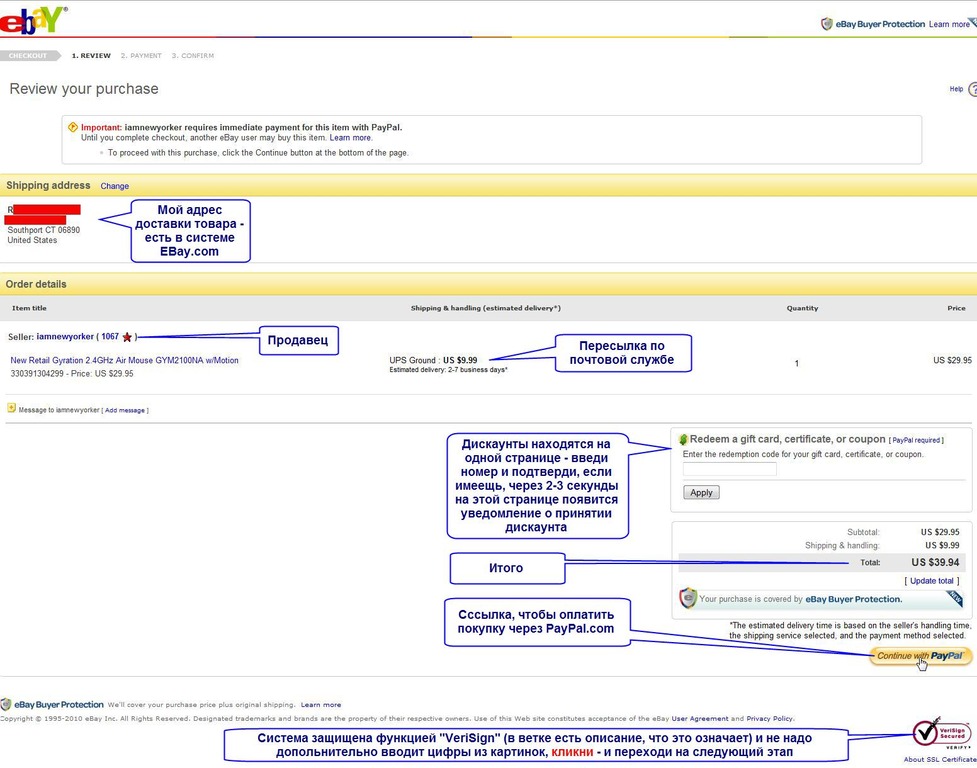Click the Subtotal US $29.95 amount
Screen dimensions: 977x768
coord(940,532)
